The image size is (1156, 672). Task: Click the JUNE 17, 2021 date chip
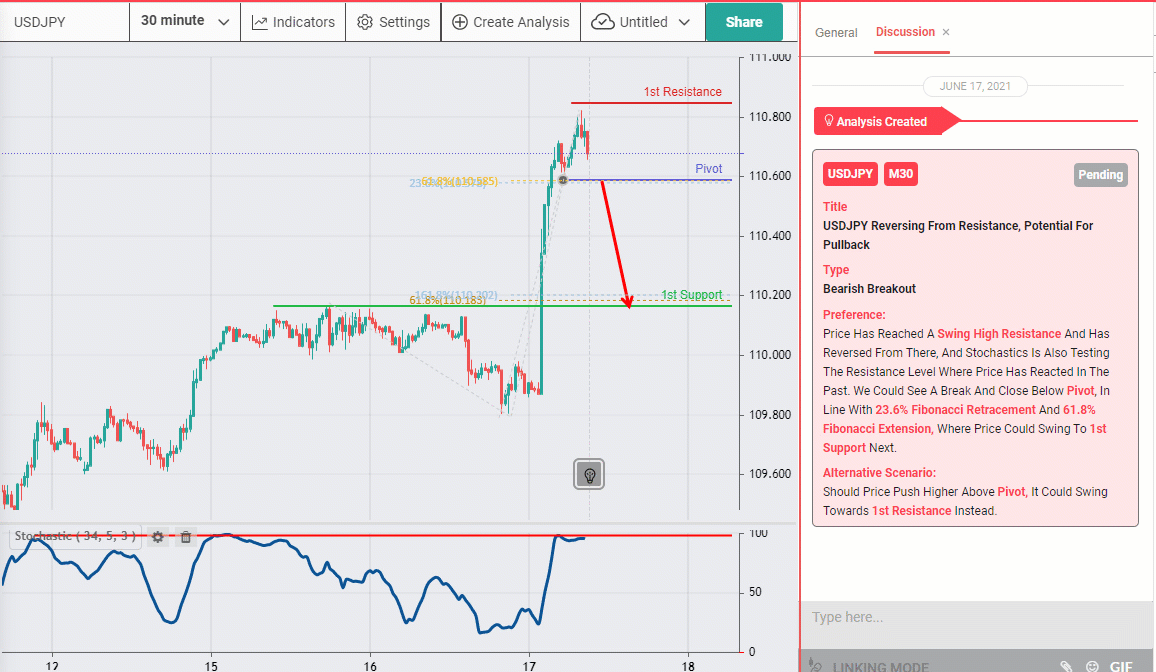(x=975, y=86)
